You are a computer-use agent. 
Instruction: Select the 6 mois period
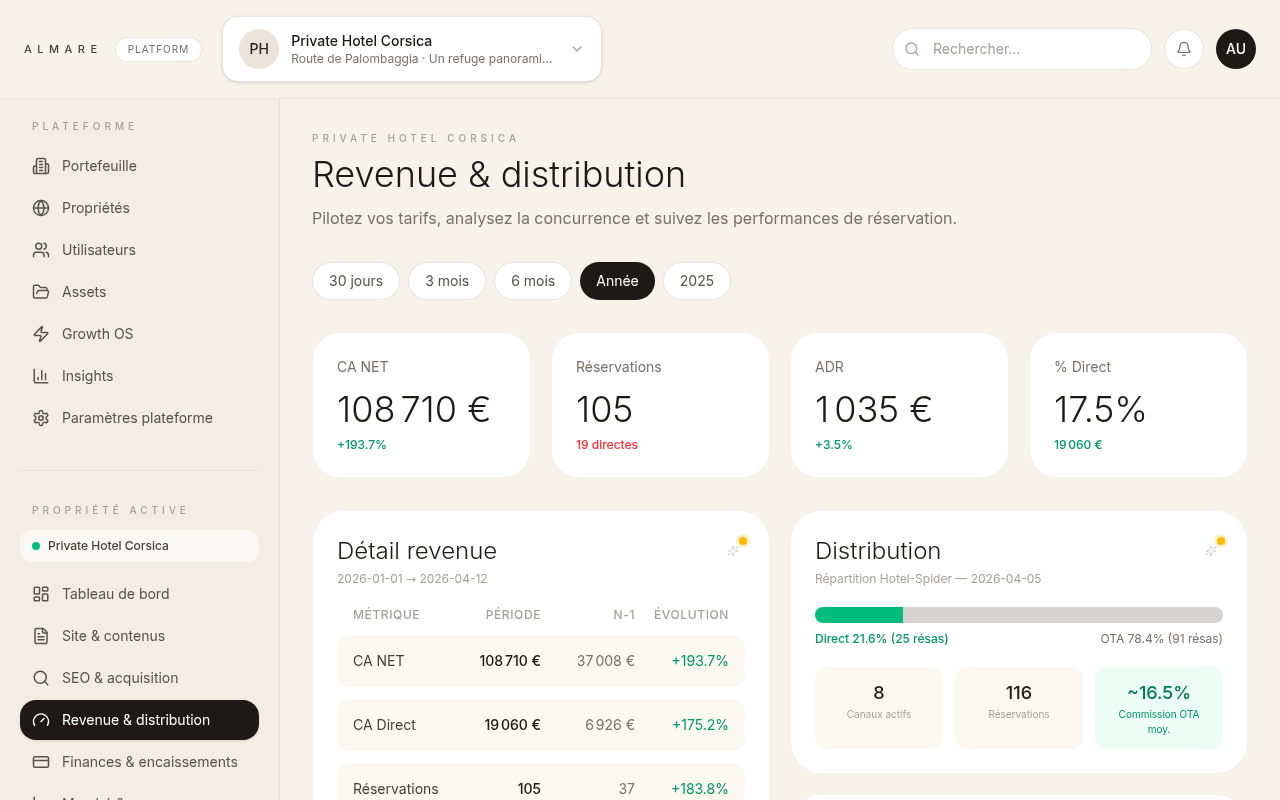point(533,281)
